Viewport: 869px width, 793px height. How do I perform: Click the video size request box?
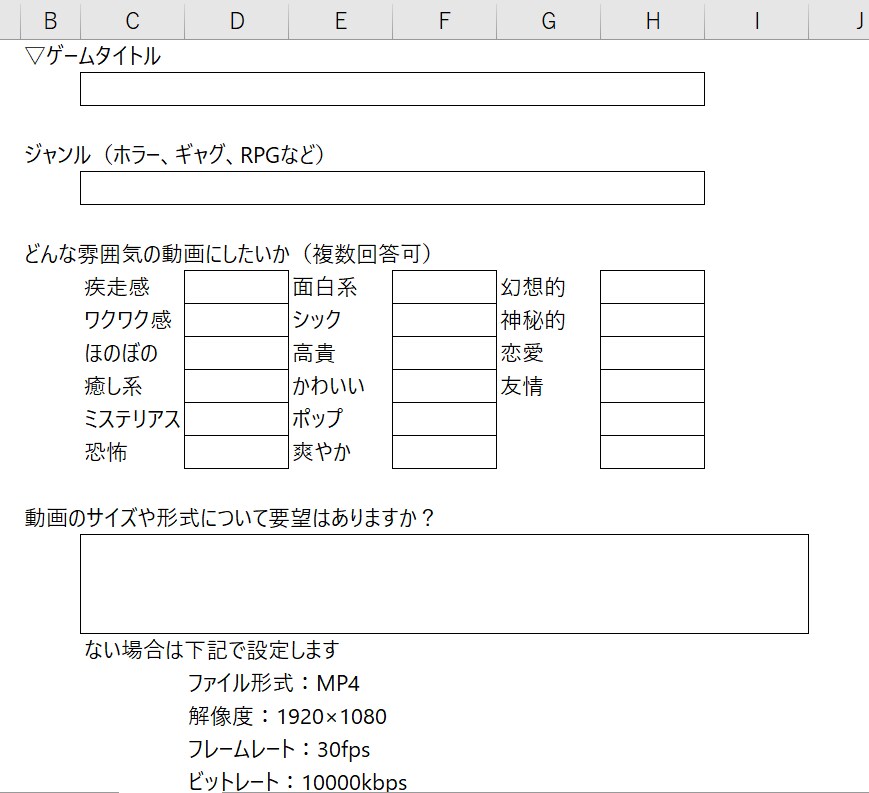click(x=444, y=584)
